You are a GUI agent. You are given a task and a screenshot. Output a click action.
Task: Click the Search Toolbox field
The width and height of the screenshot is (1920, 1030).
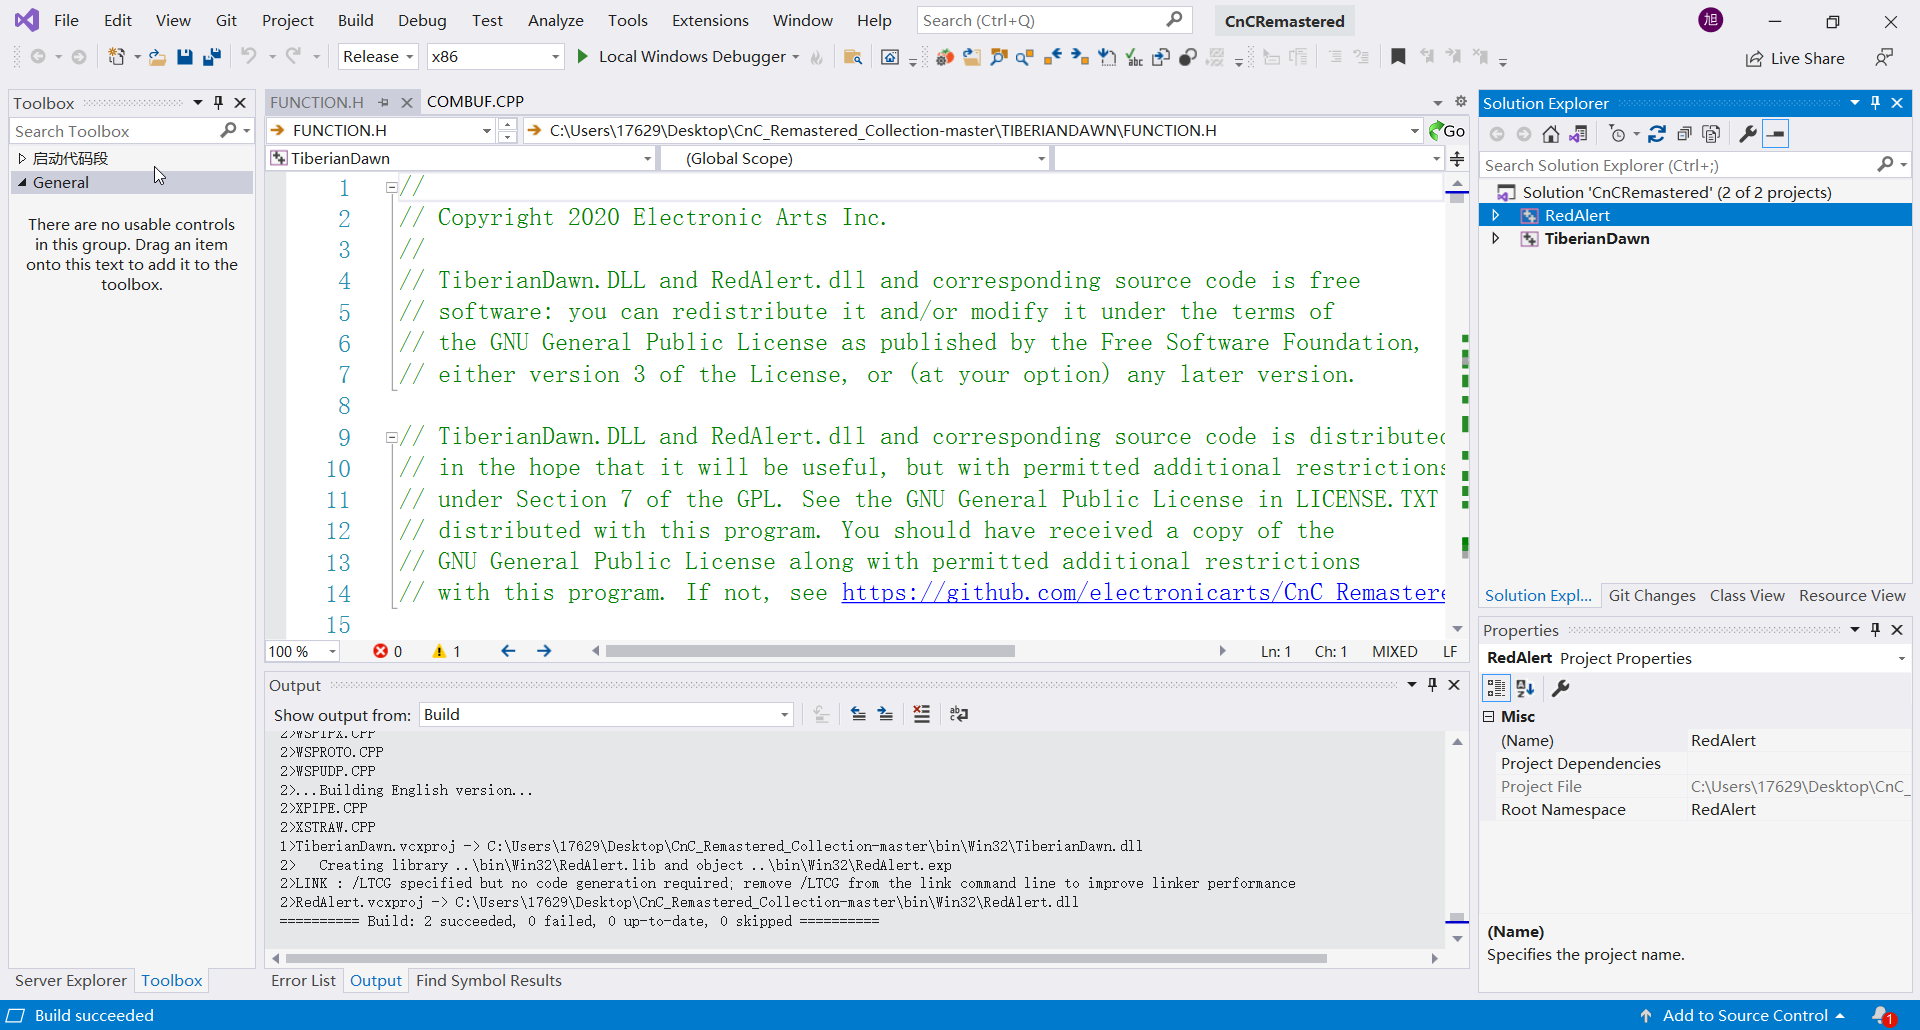(x=131, y=131)
